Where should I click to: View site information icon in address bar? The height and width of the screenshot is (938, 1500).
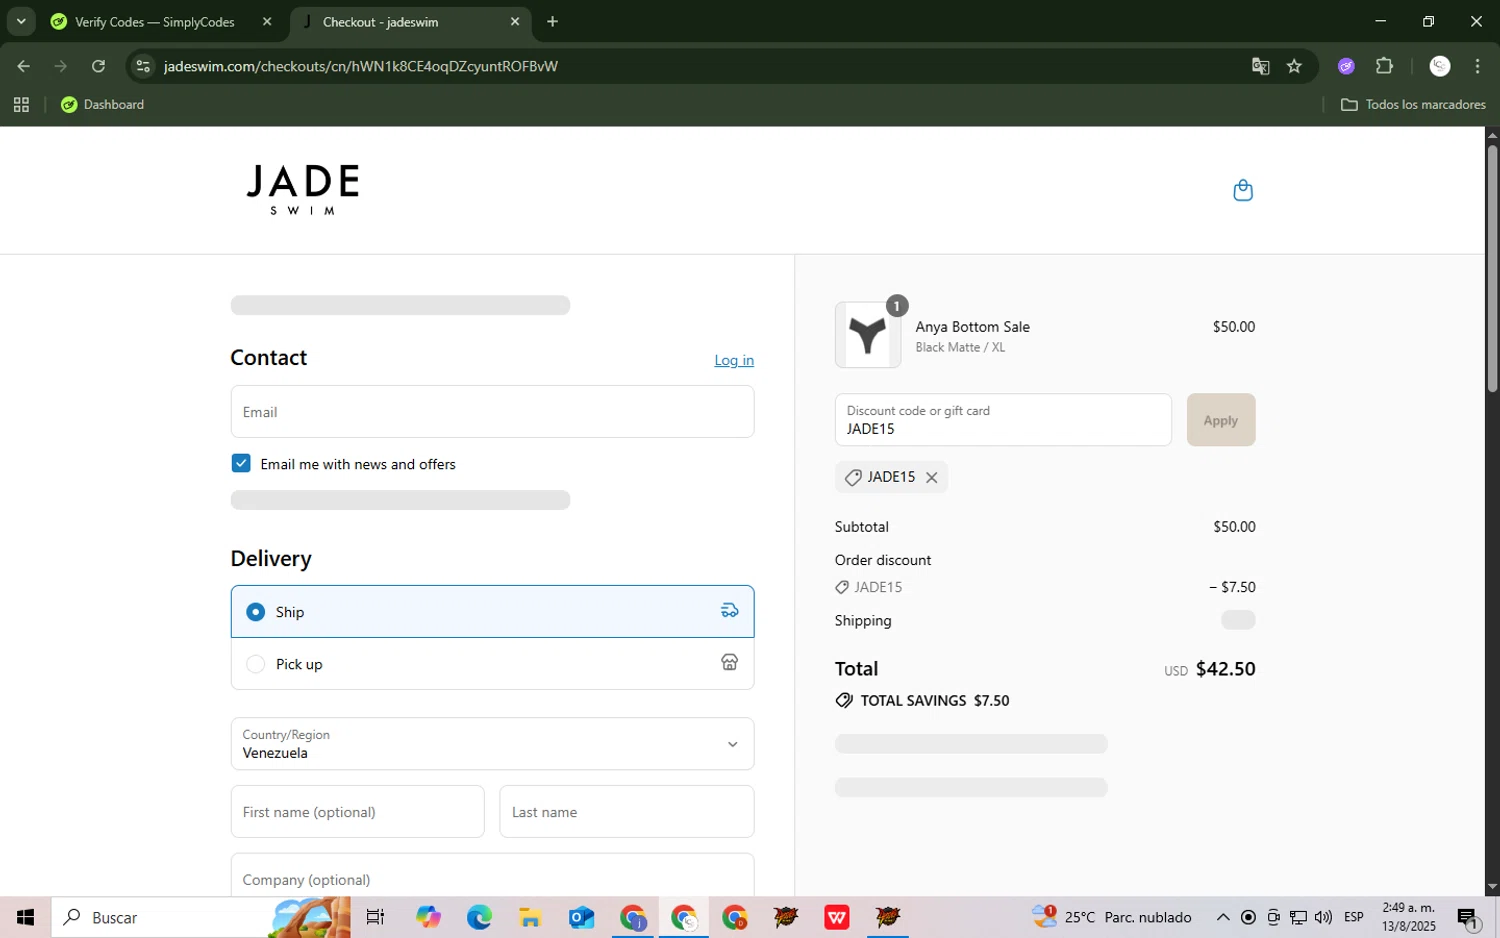(x=143, y=66)
